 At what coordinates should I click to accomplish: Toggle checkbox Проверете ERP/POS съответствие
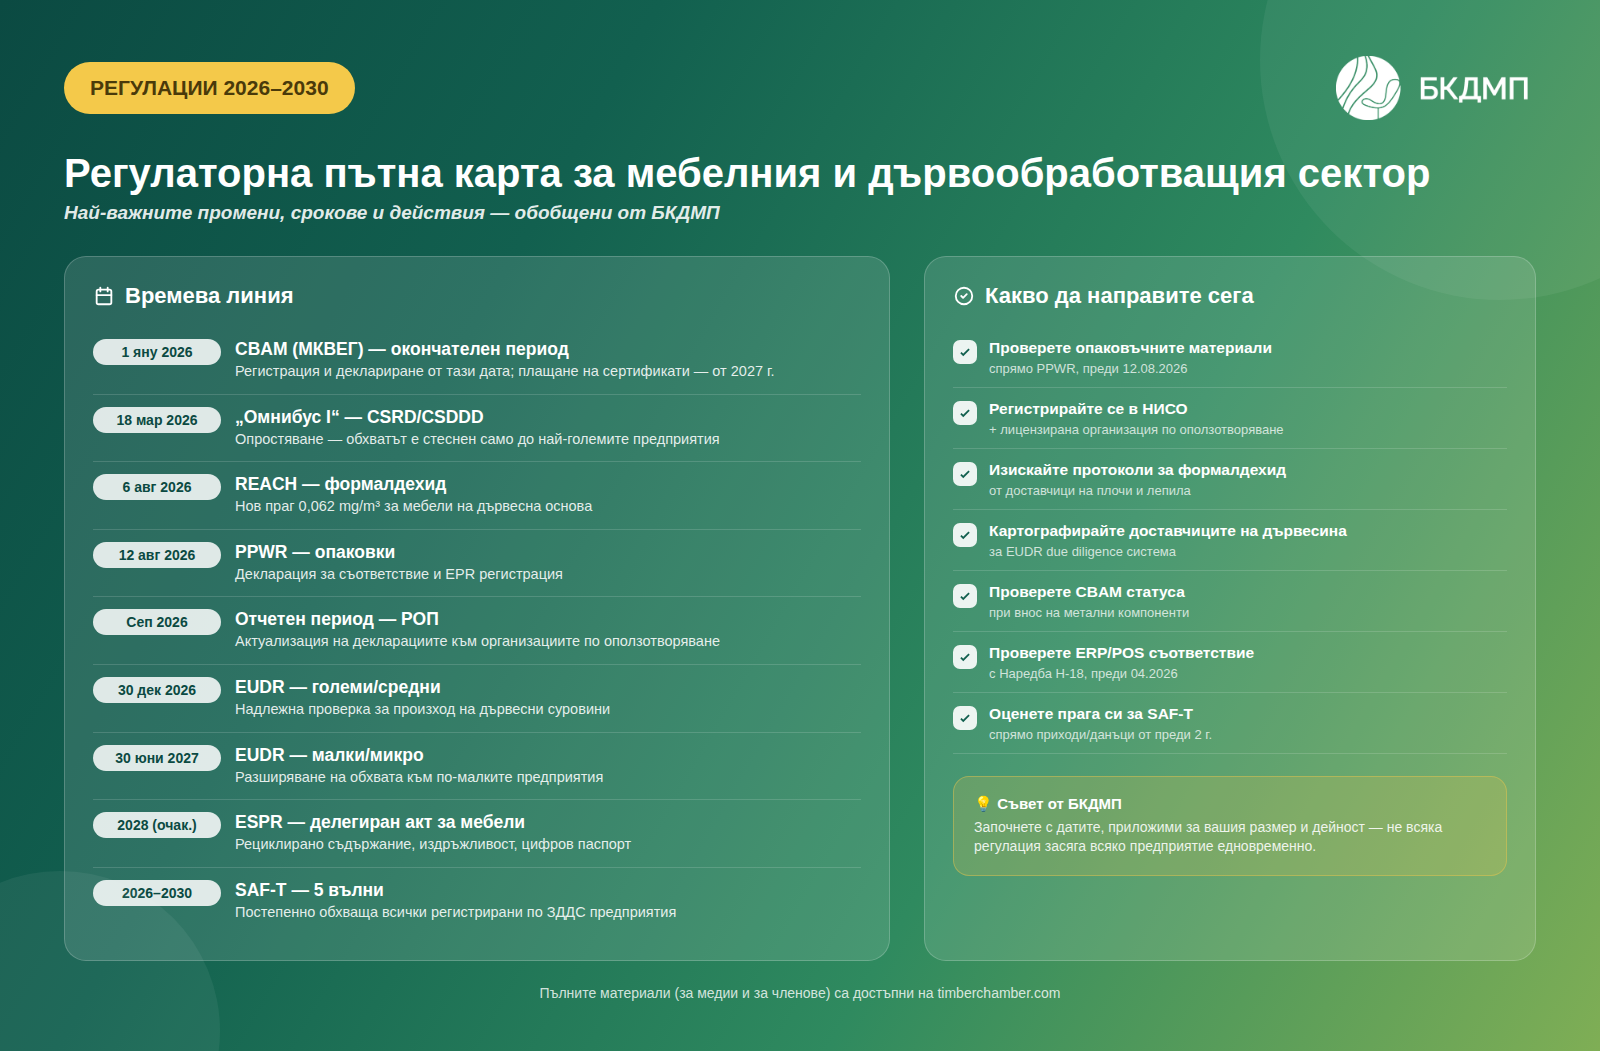[965, 657]
